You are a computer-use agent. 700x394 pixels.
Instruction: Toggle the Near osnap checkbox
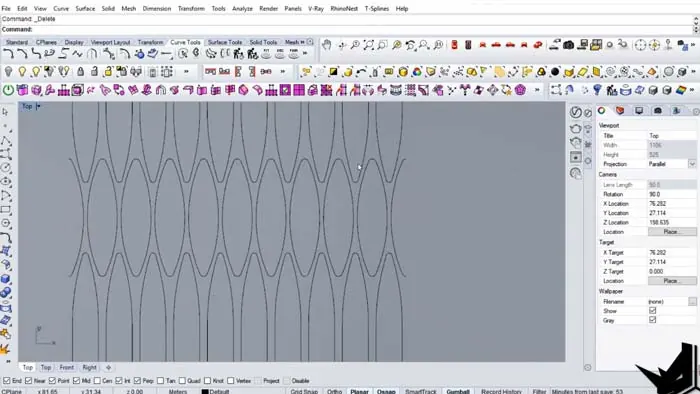[29, 381]
